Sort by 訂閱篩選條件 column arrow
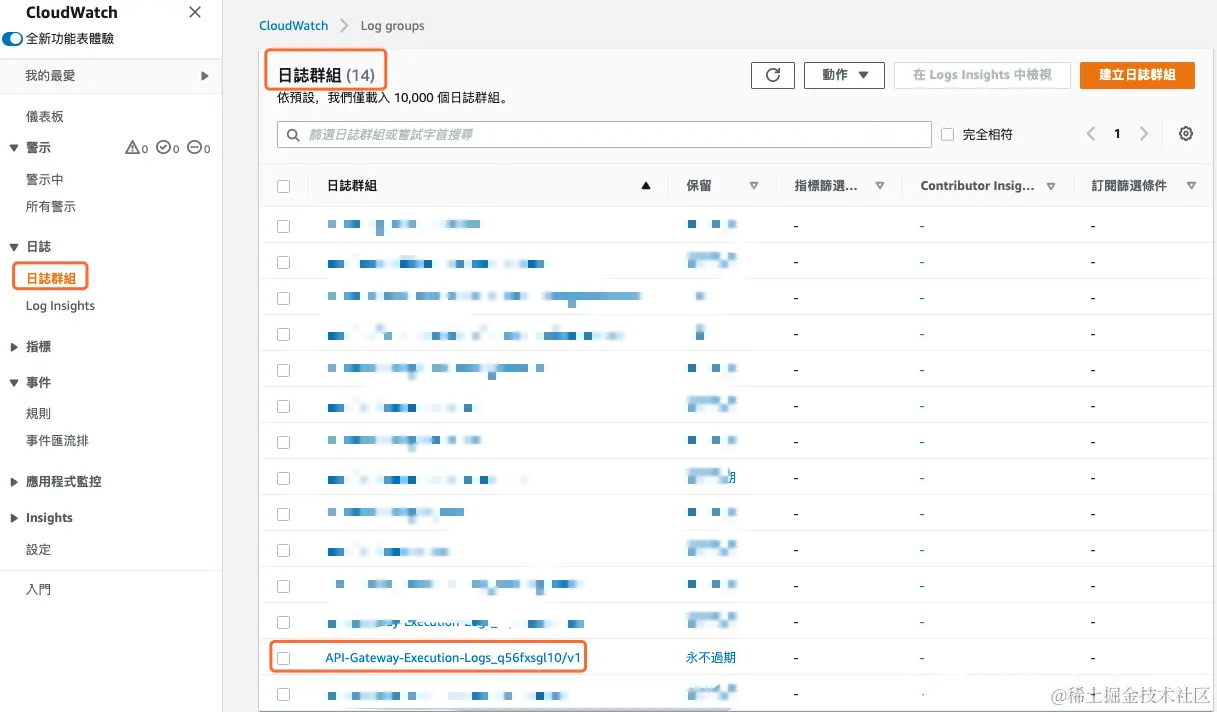This screenshot has width=1217, height=712. 1191,186
